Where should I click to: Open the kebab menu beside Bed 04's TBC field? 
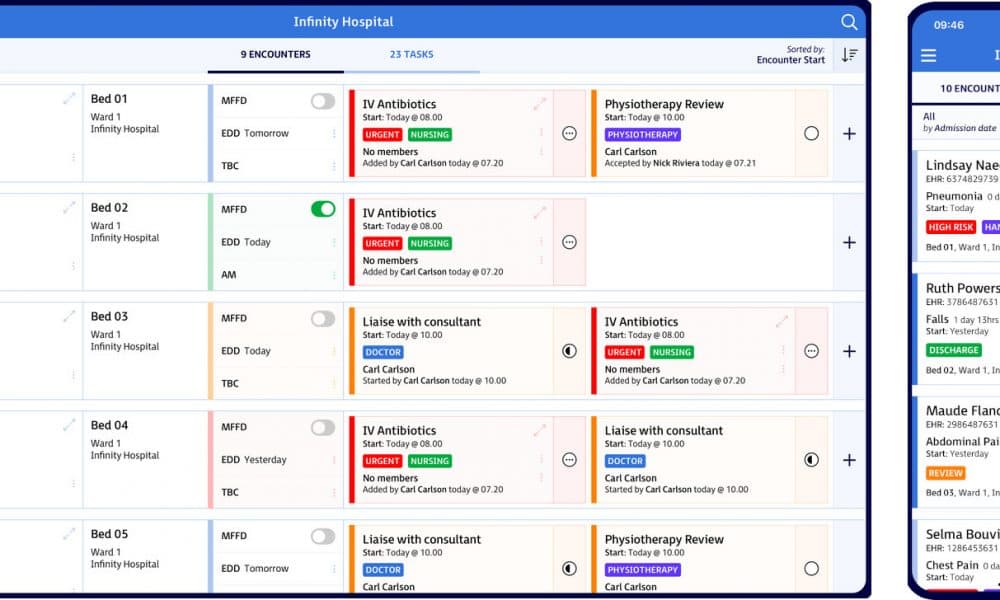click(x=332, y=493)
